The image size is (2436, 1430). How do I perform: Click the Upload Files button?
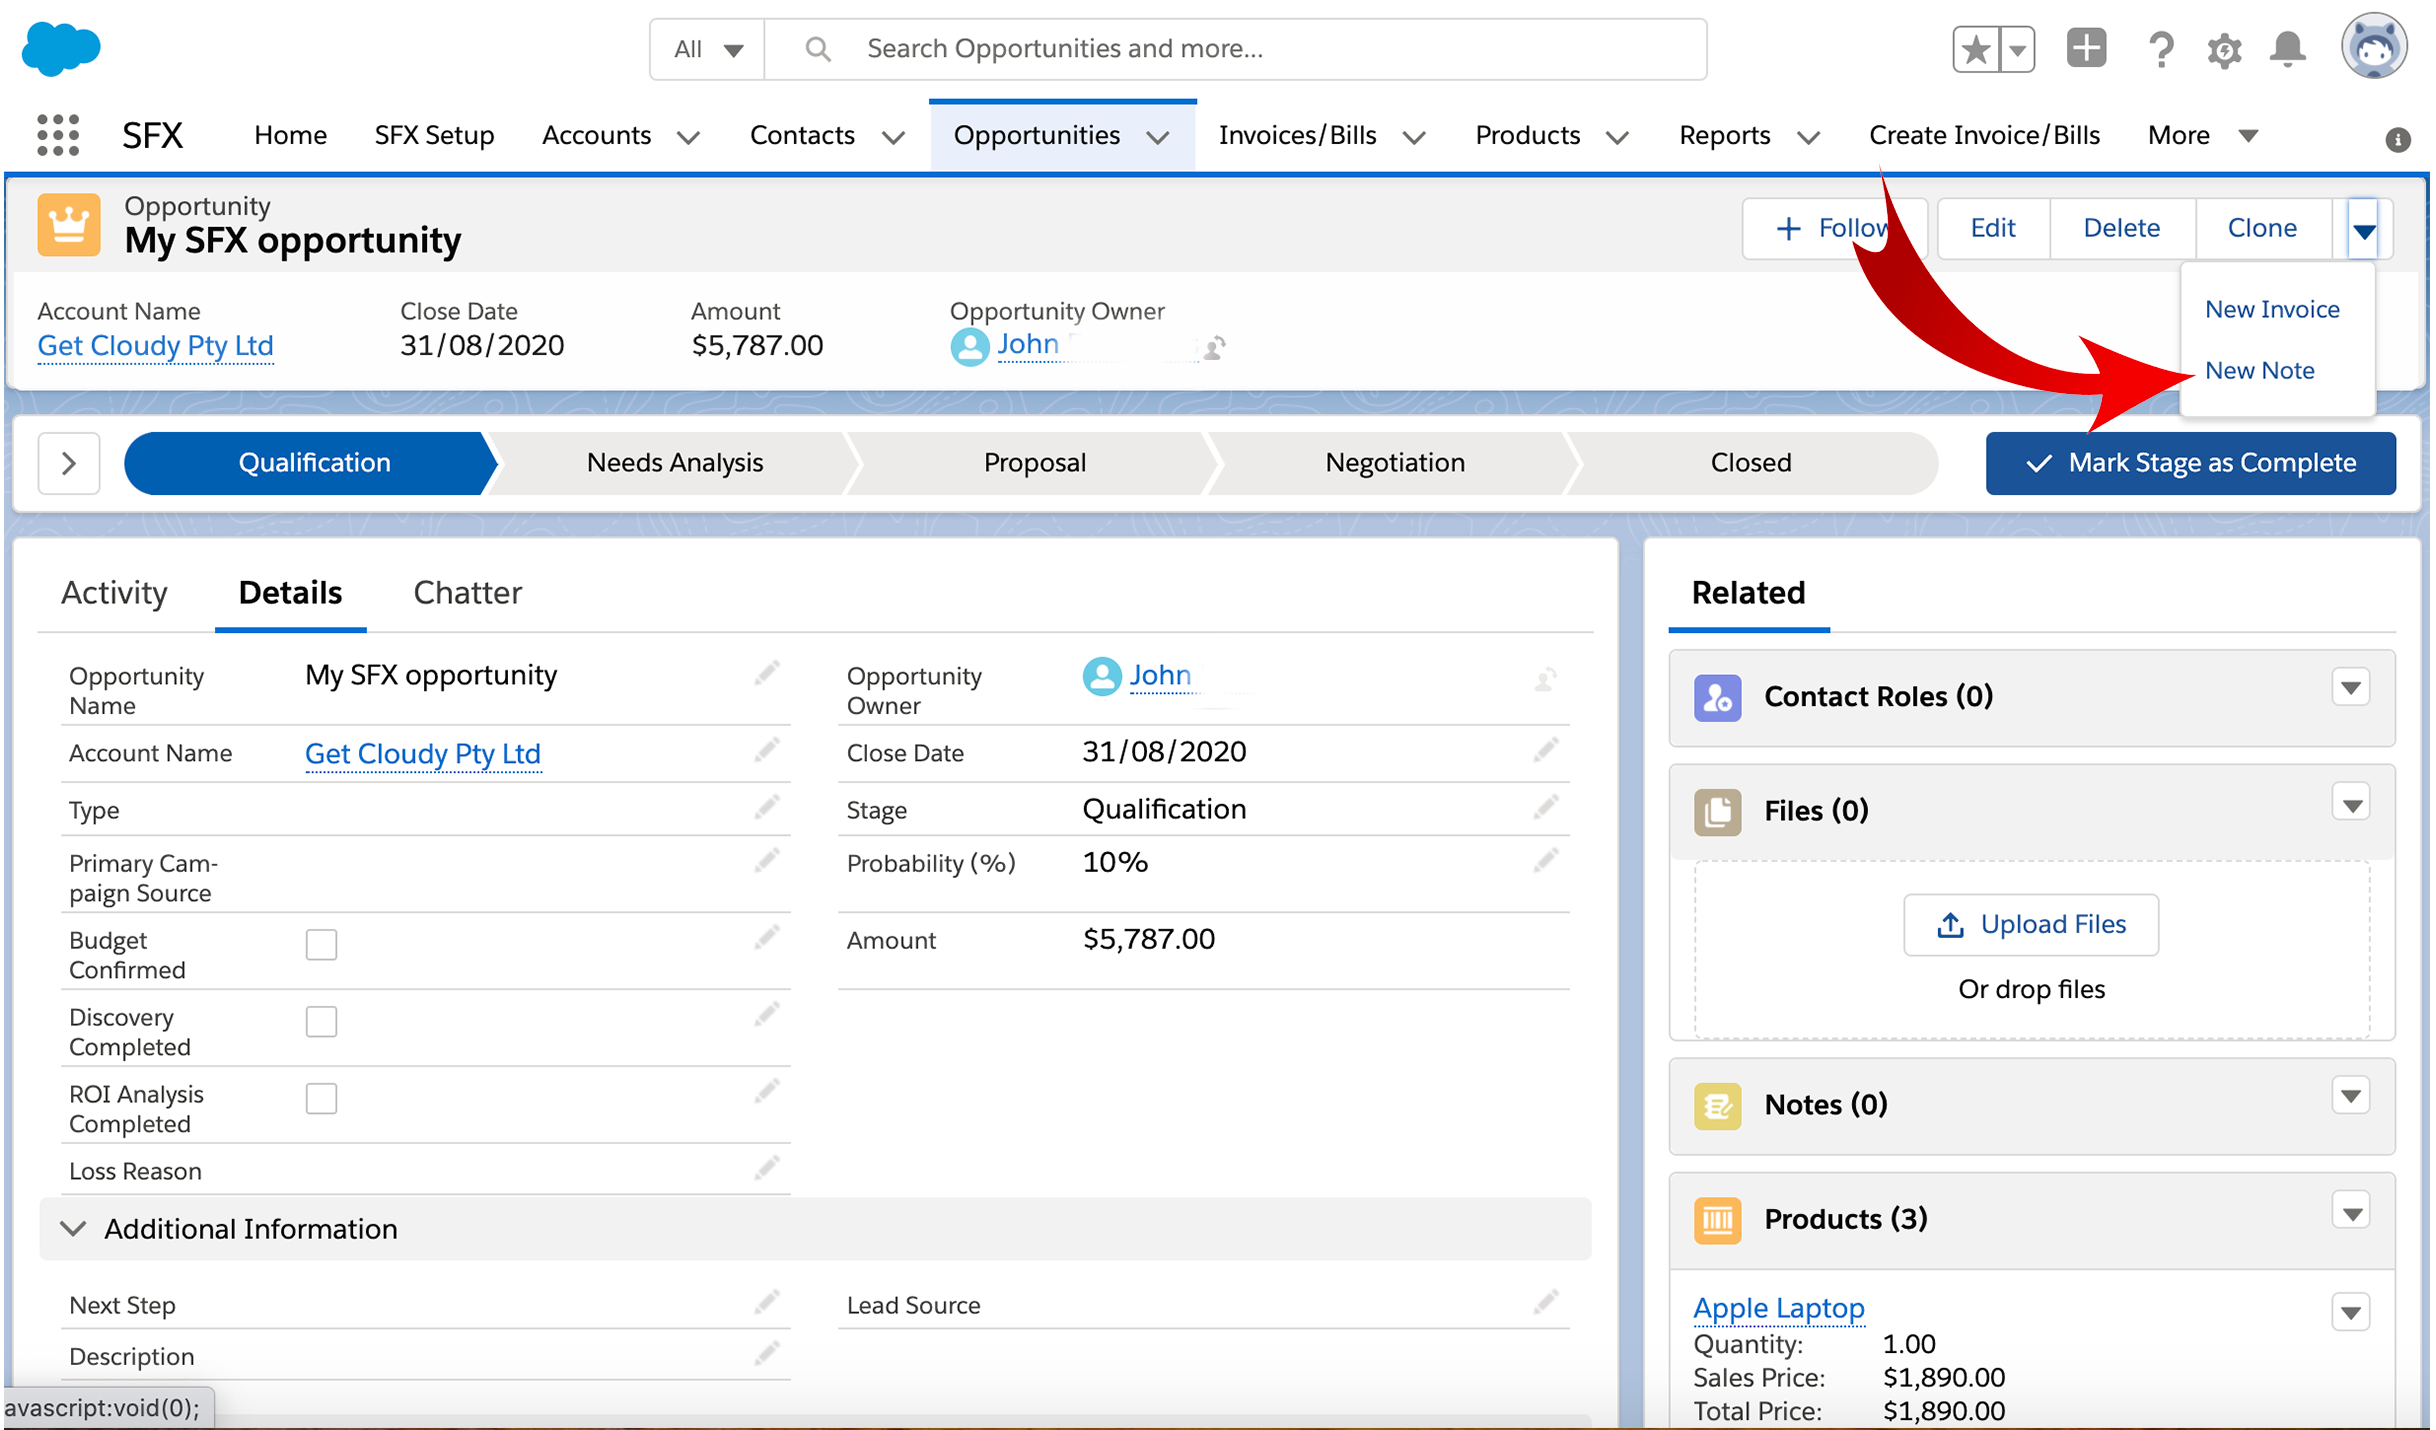point(2030,924)
